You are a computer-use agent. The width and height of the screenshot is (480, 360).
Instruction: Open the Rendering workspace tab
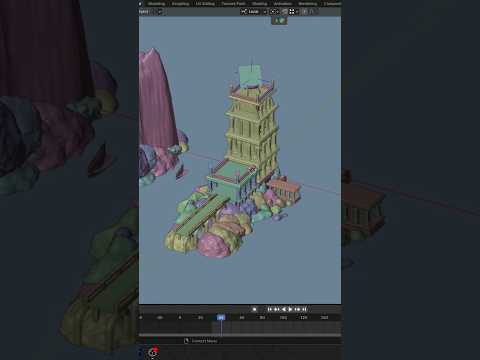(308, 4)
